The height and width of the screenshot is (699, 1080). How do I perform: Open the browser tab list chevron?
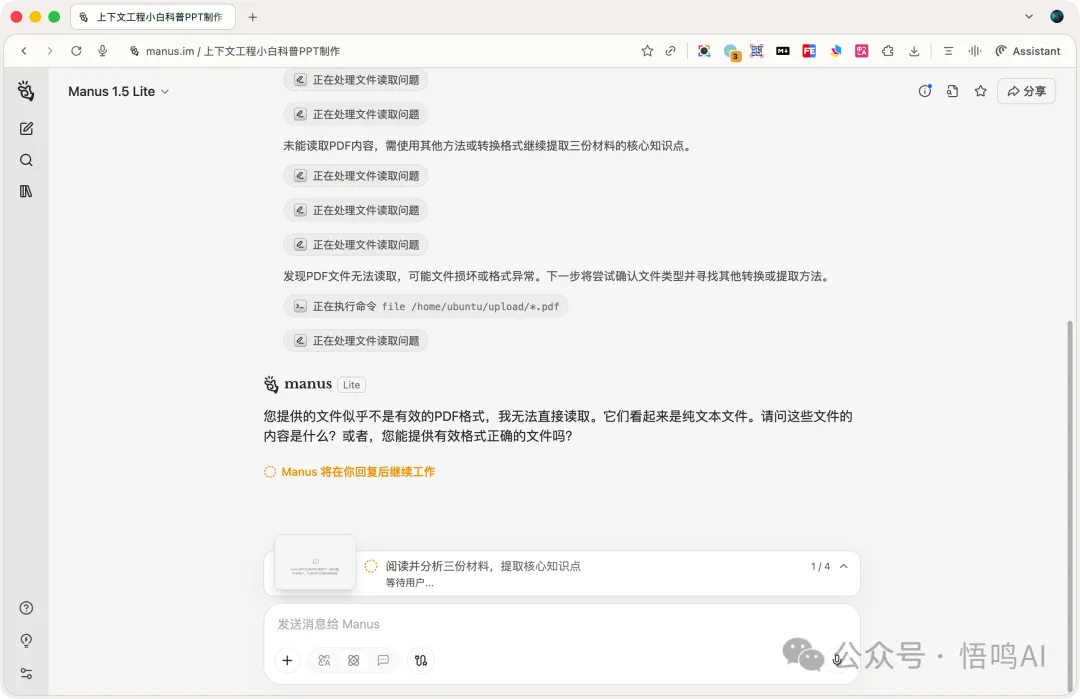pos(1029,17)
